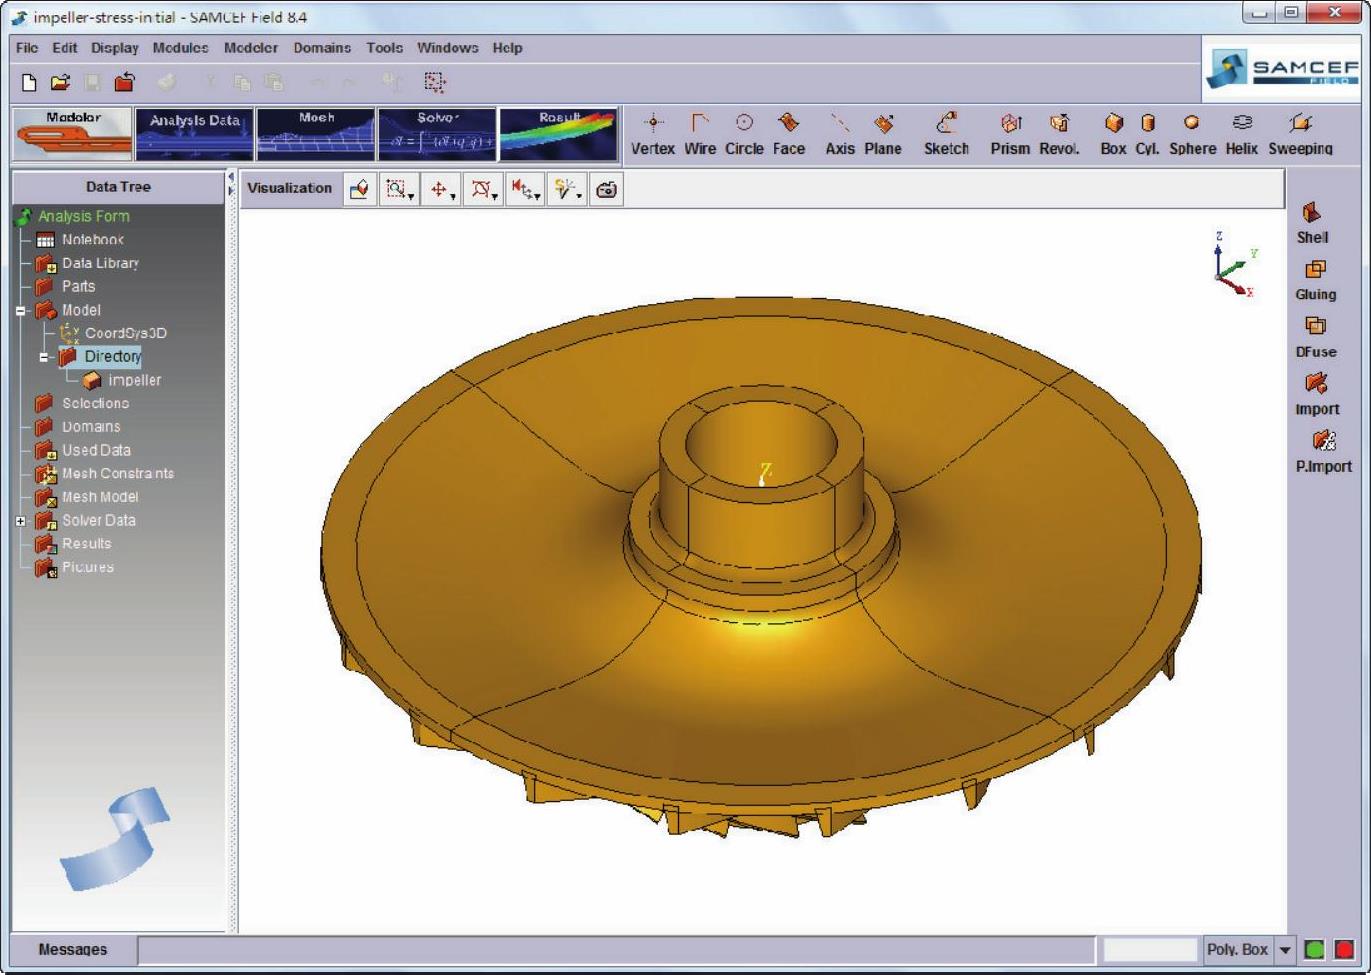
Task: Click the red stop indicator
Action: pos(1344,950)
